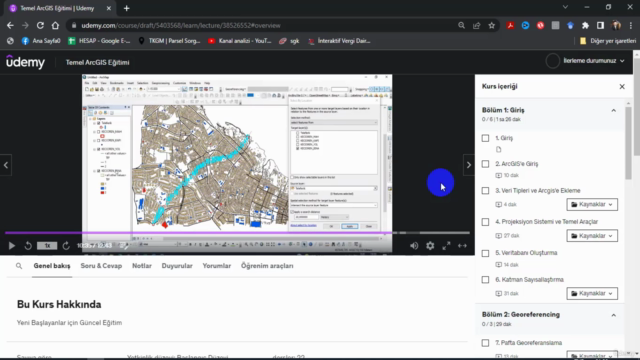
Task: Open lecture 5. Veritabanı Oluşturma
Action: (526, 253)
